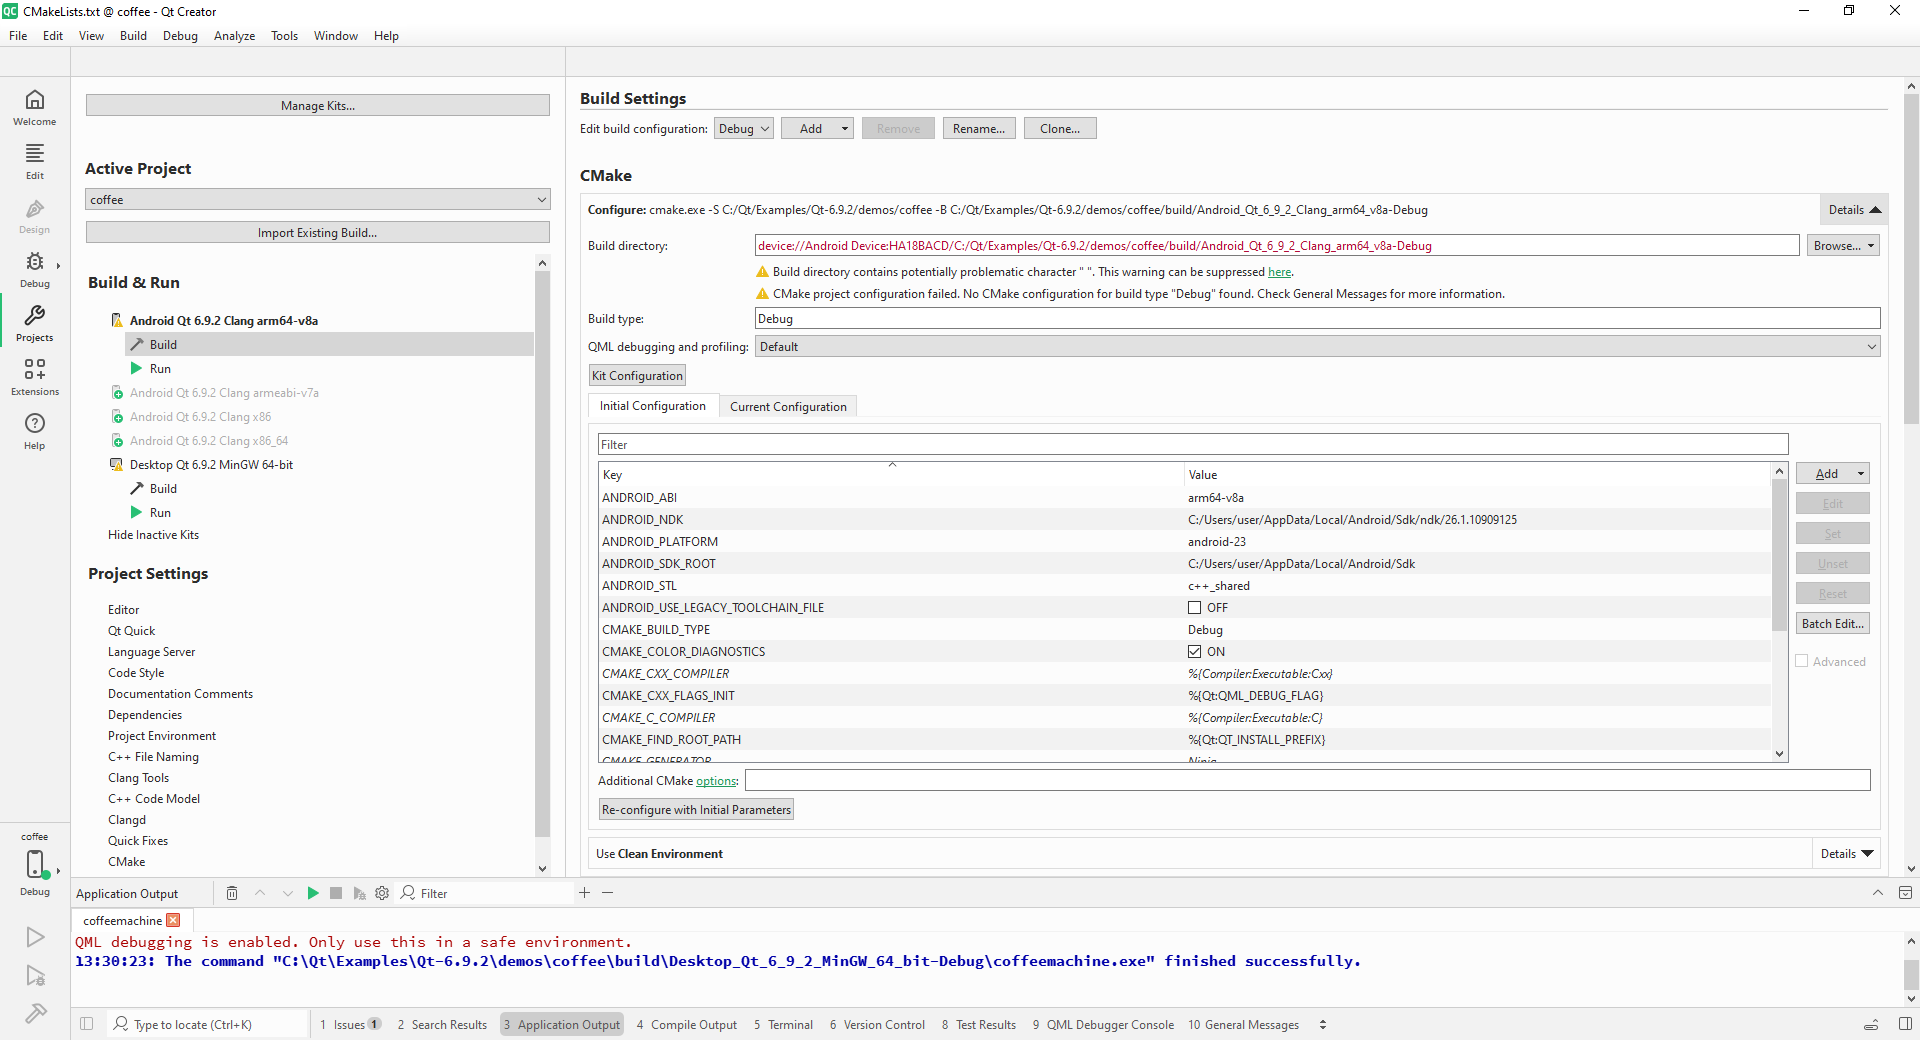Image resolution: width=1920 pixels, height=1040 pixels.
Task: Open the Extensions mode
Action: point(35,377)
